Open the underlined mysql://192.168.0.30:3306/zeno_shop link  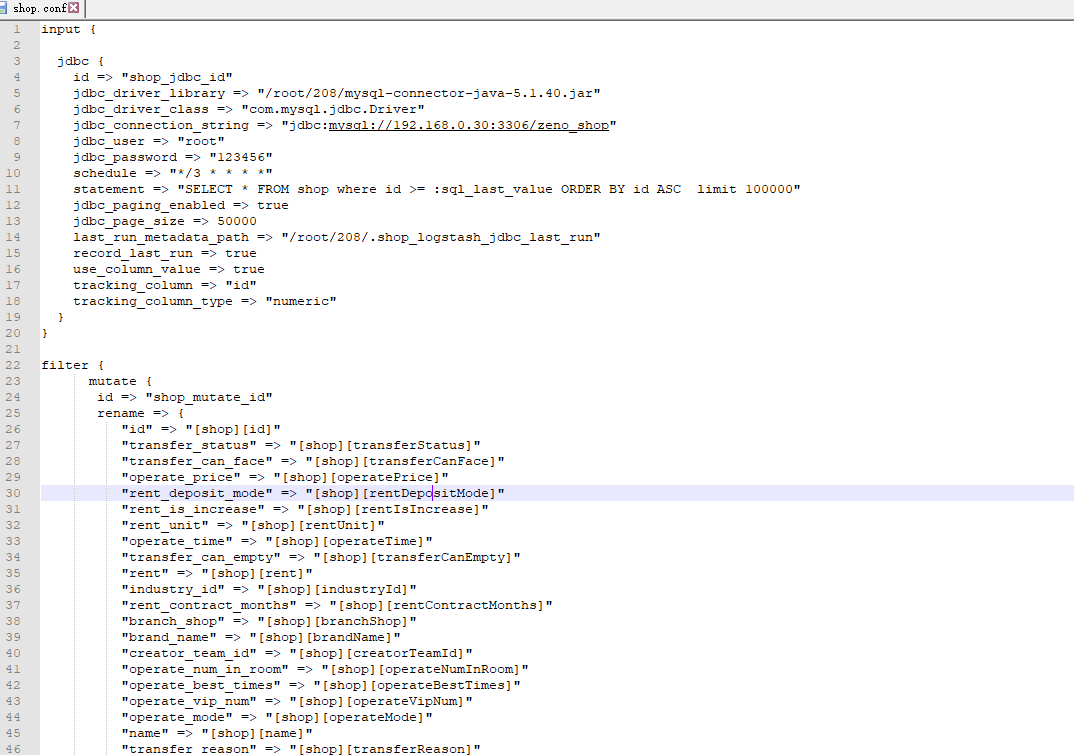pyautogui.click(x=469, y=125)
